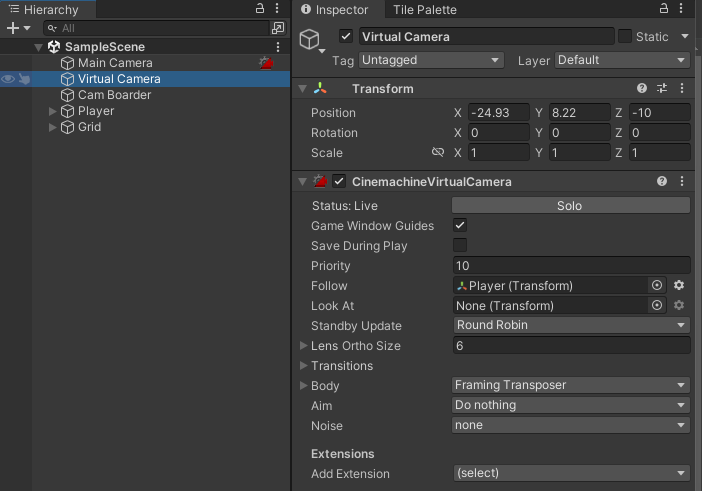Click the Follow field Player (Transform)
The image size is (702, 491).
(551, 286)
